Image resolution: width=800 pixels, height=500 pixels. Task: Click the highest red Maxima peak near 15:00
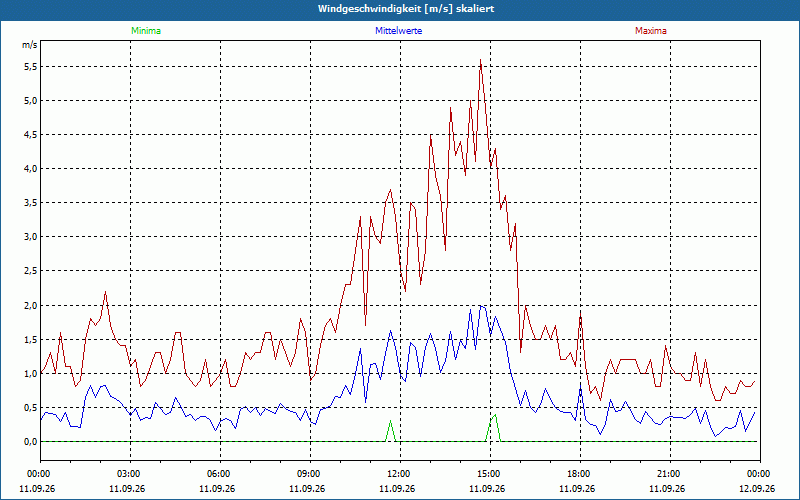[480, 60]
